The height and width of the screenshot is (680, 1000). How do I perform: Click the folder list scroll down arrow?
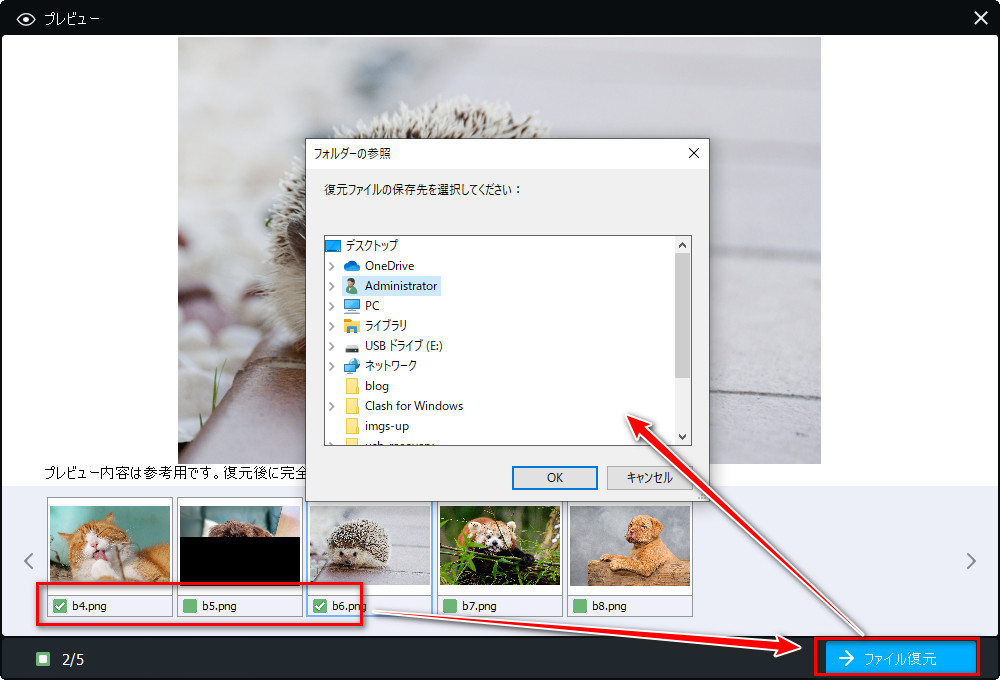coord(683,437)
